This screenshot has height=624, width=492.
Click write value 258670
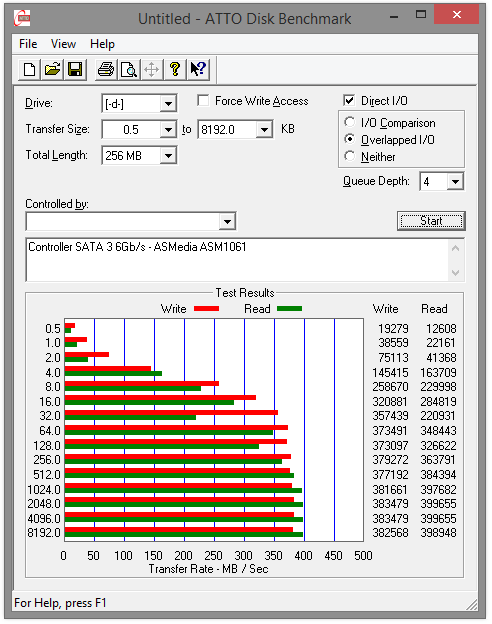point(390,387)
